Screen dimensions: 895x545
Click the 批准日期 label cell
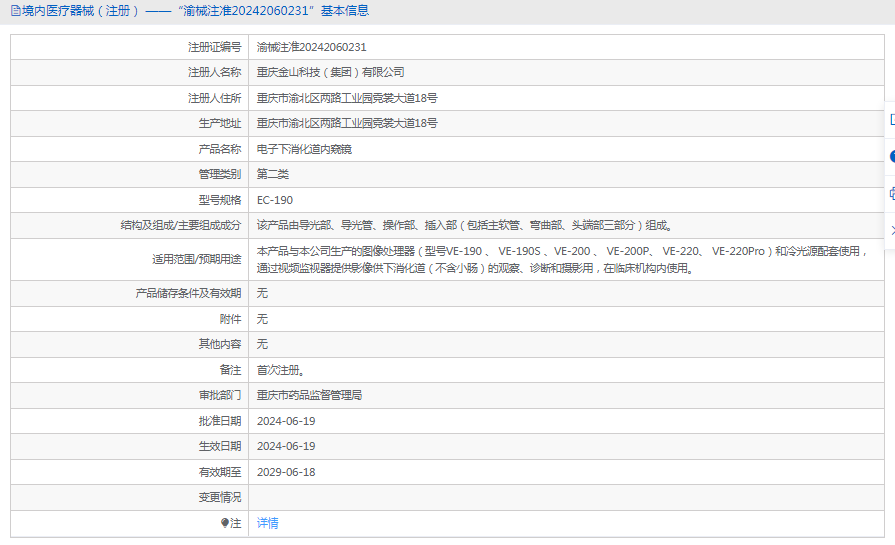(130, 421)
